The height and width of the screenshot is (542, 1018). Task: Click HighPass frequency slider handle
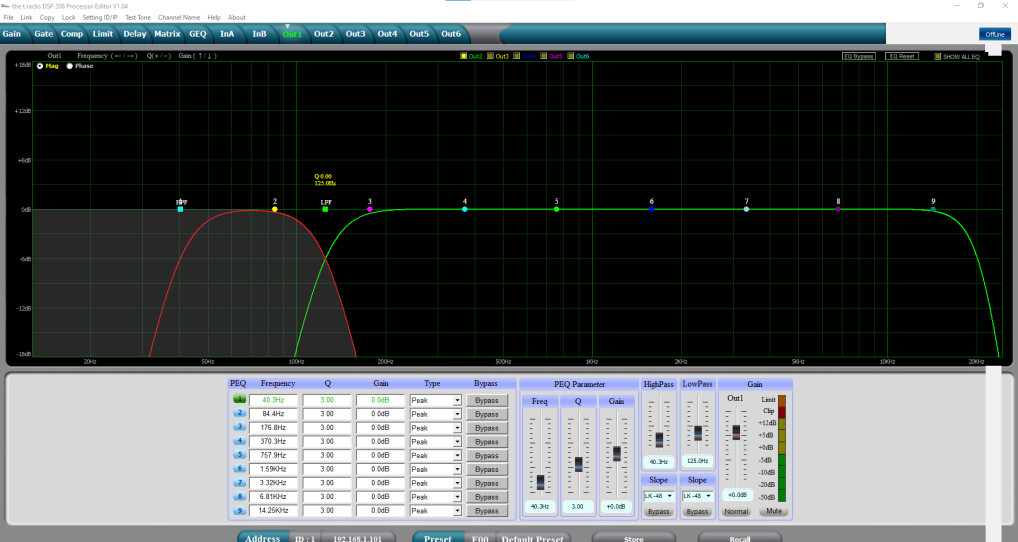coord(659,440)
